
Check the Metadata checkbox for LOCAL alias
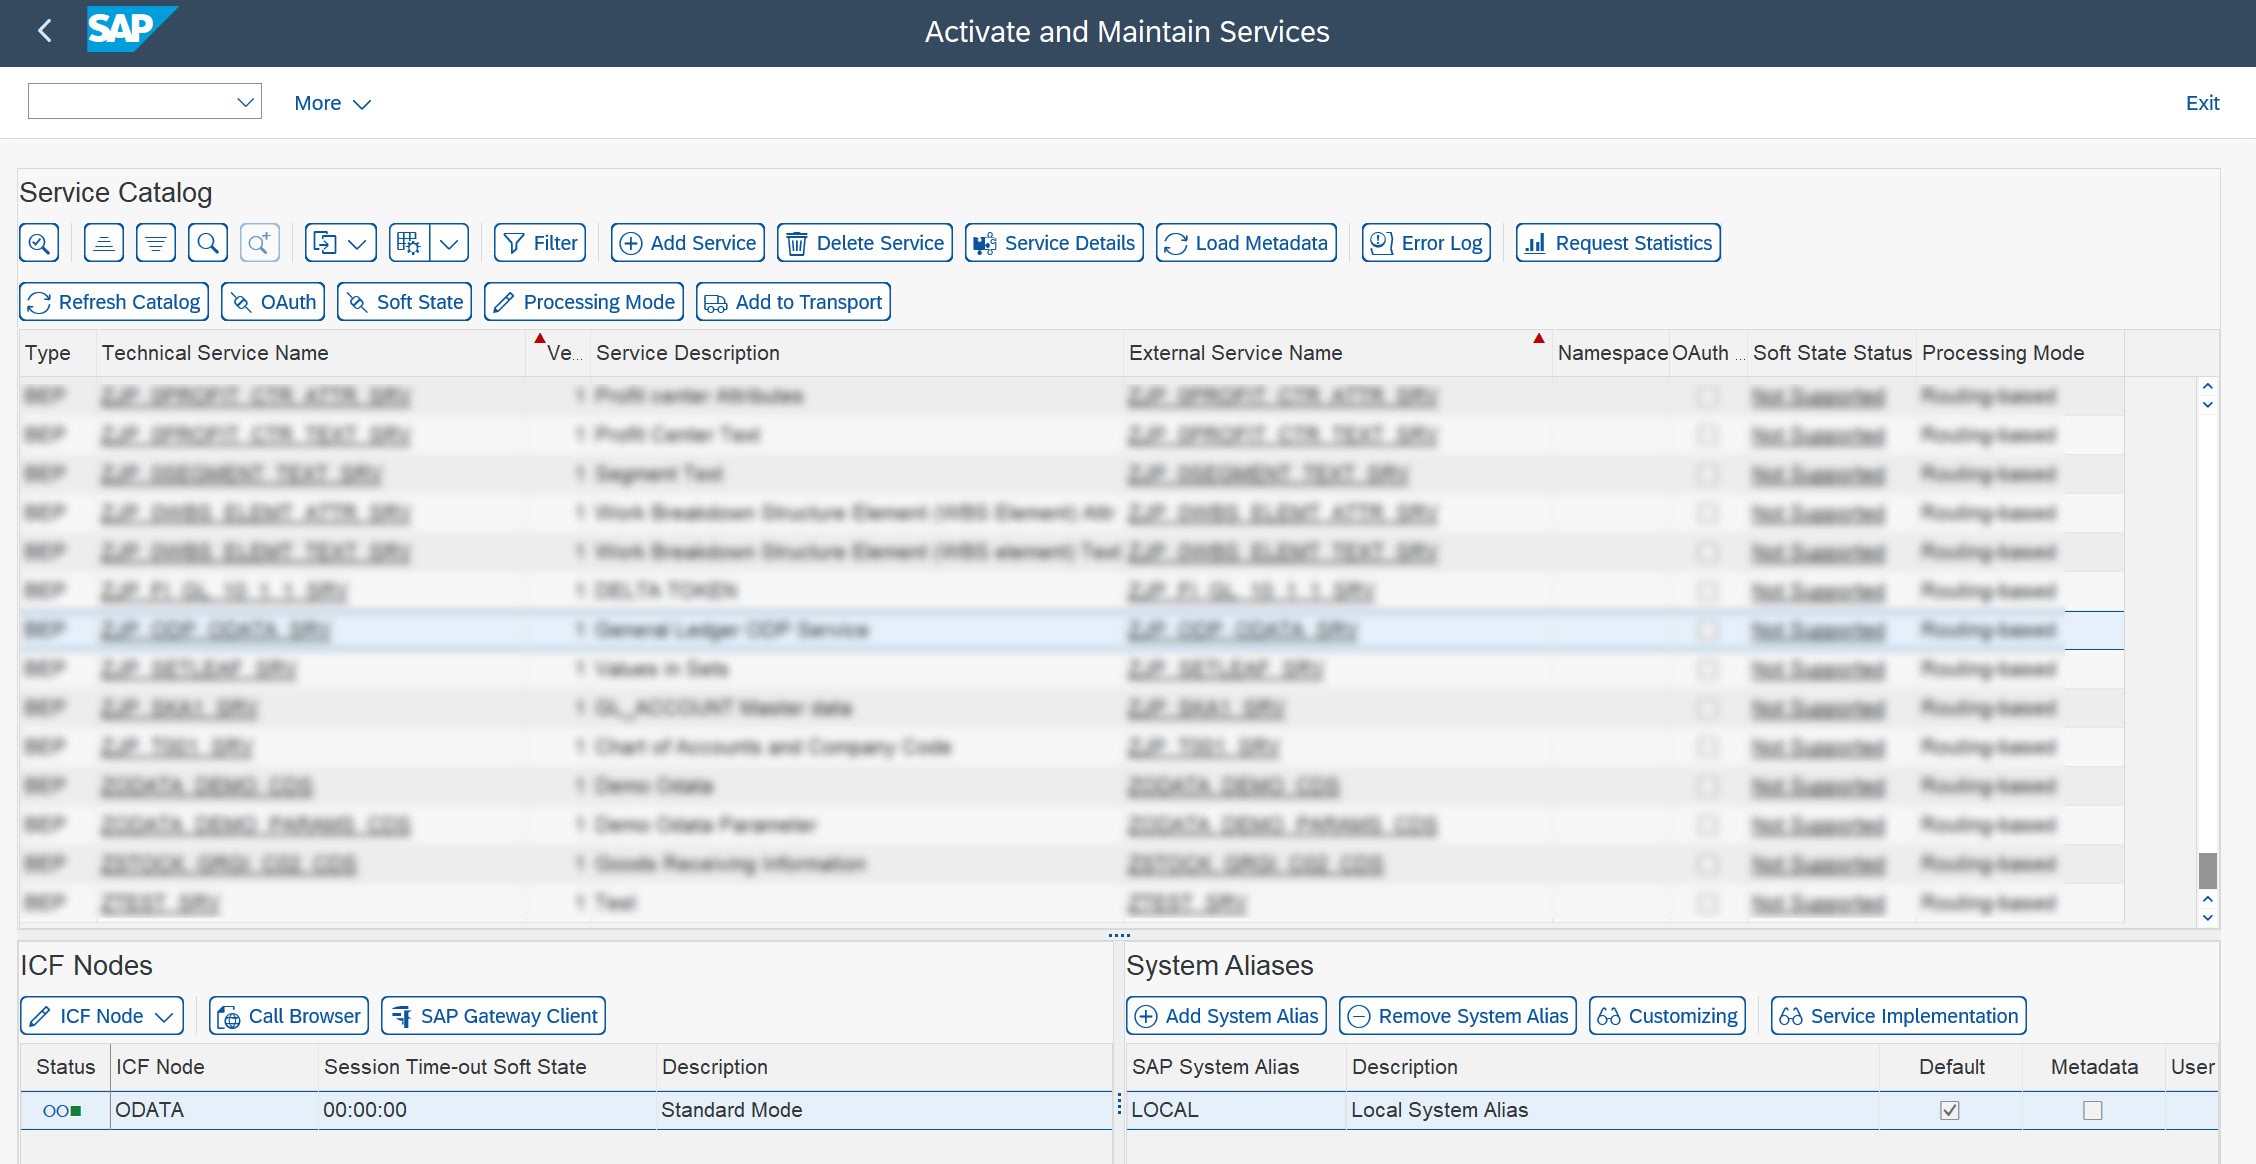2093,1110
